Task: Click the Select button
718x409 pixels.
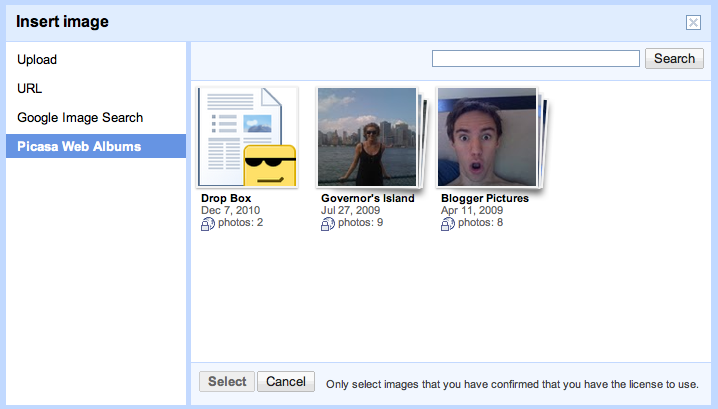Action: coord(227,382)
